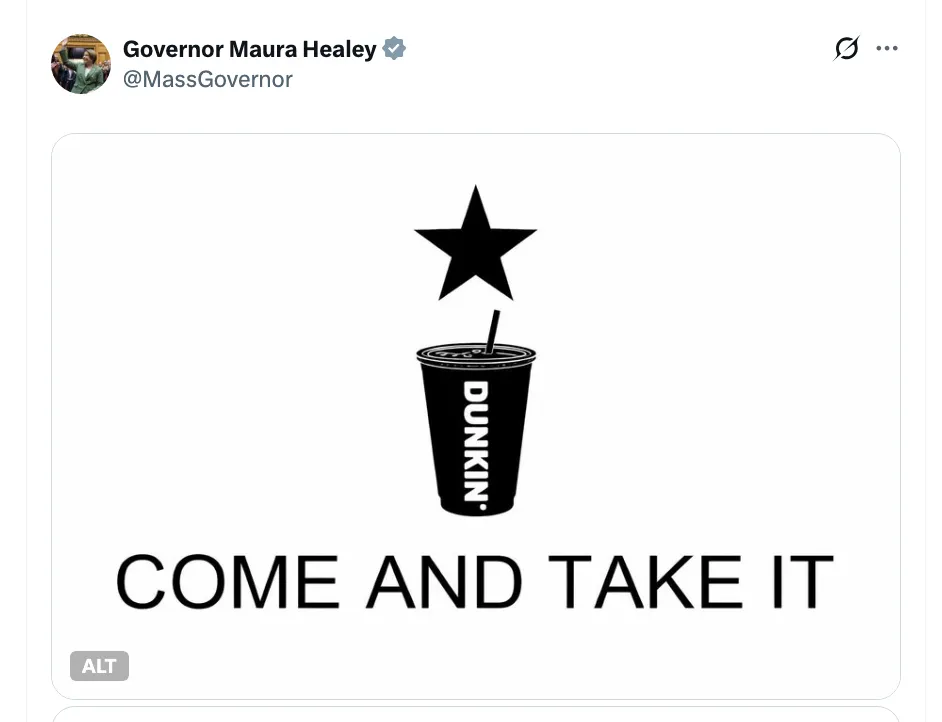
Task: Click the Governor Maura Healey display name
Action: (250, 49)
